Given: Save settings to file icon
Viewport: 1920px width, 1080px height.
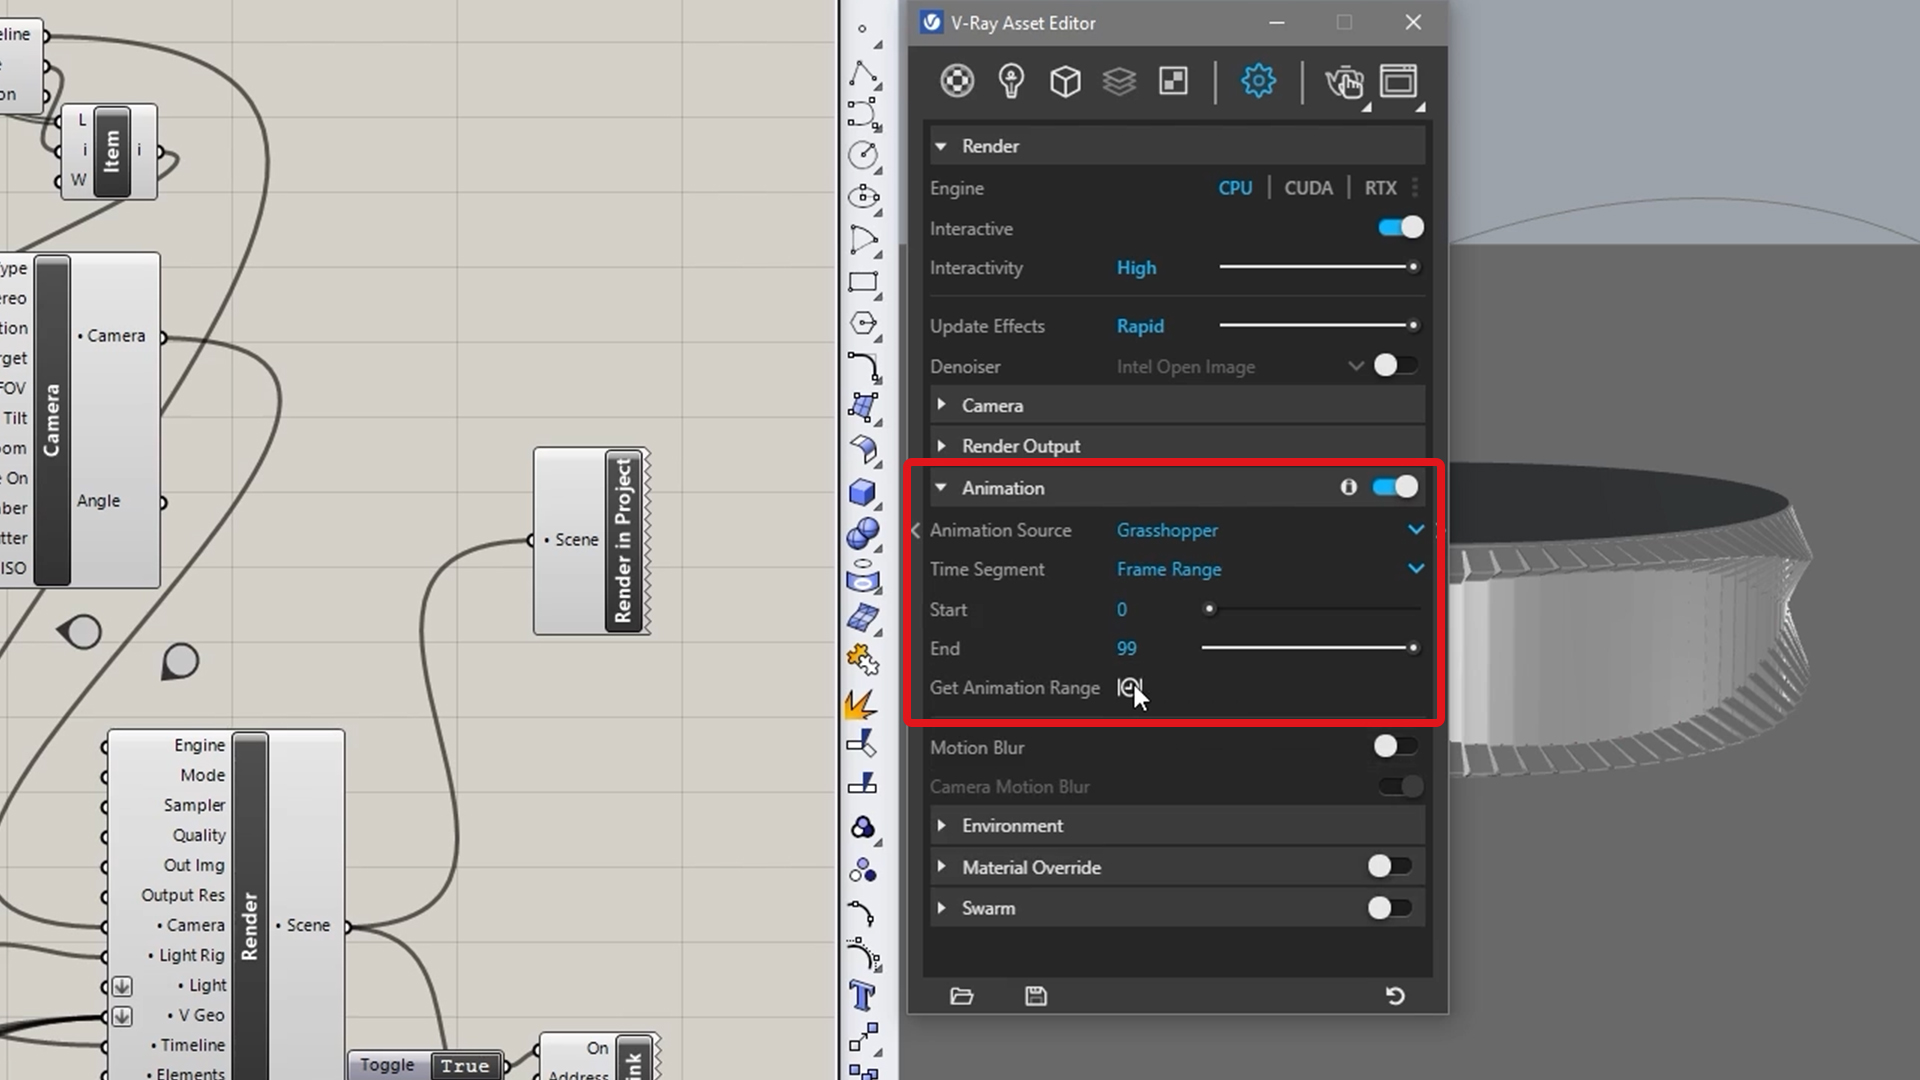Looking at the screenshot, I should (x=1036, y=996).
